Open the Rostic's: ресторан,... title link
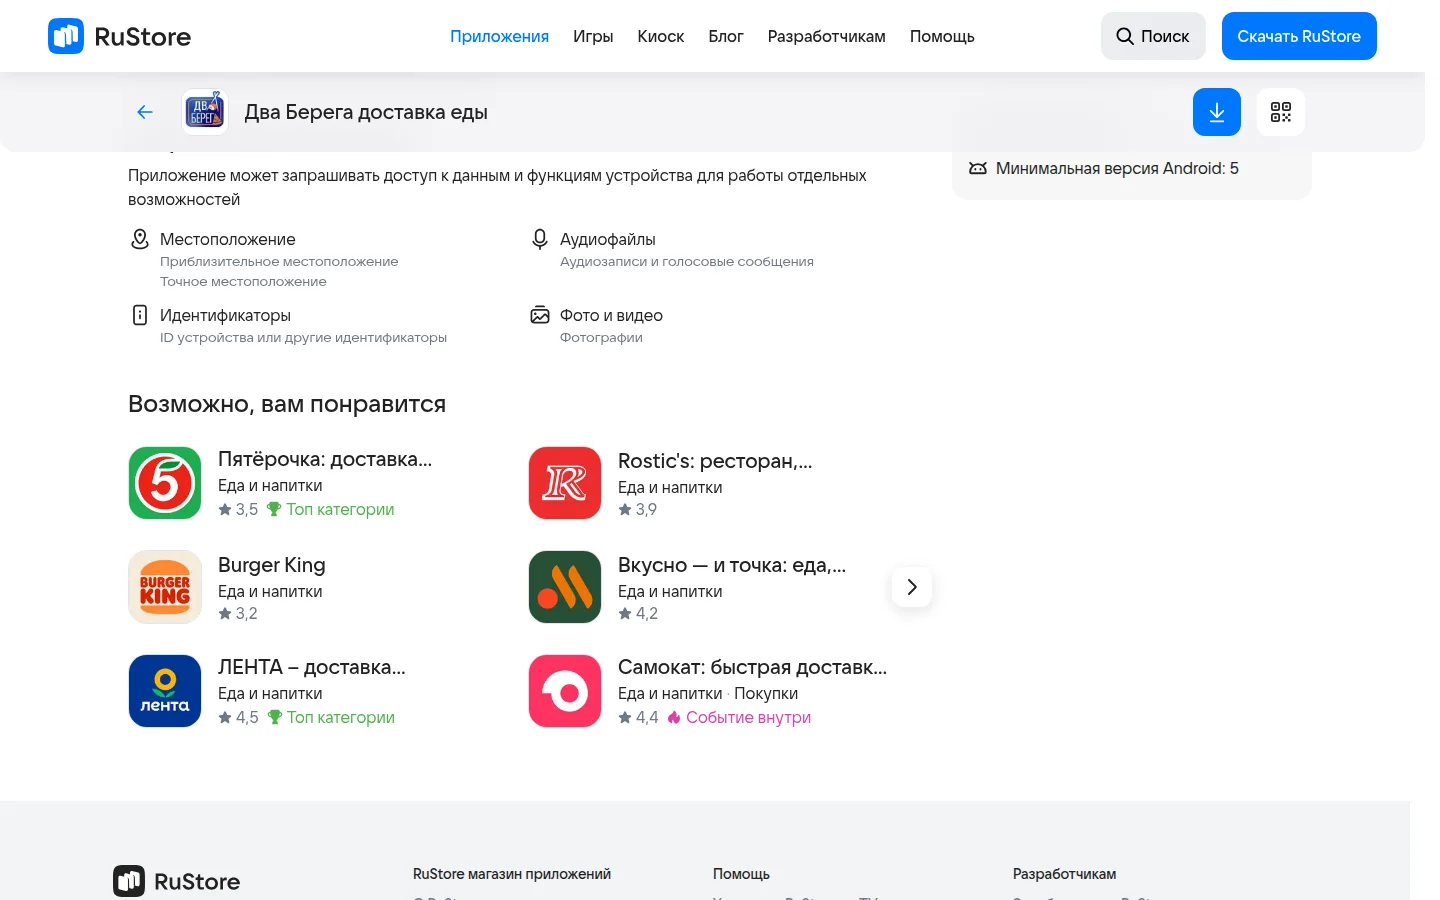 point(715,461)
